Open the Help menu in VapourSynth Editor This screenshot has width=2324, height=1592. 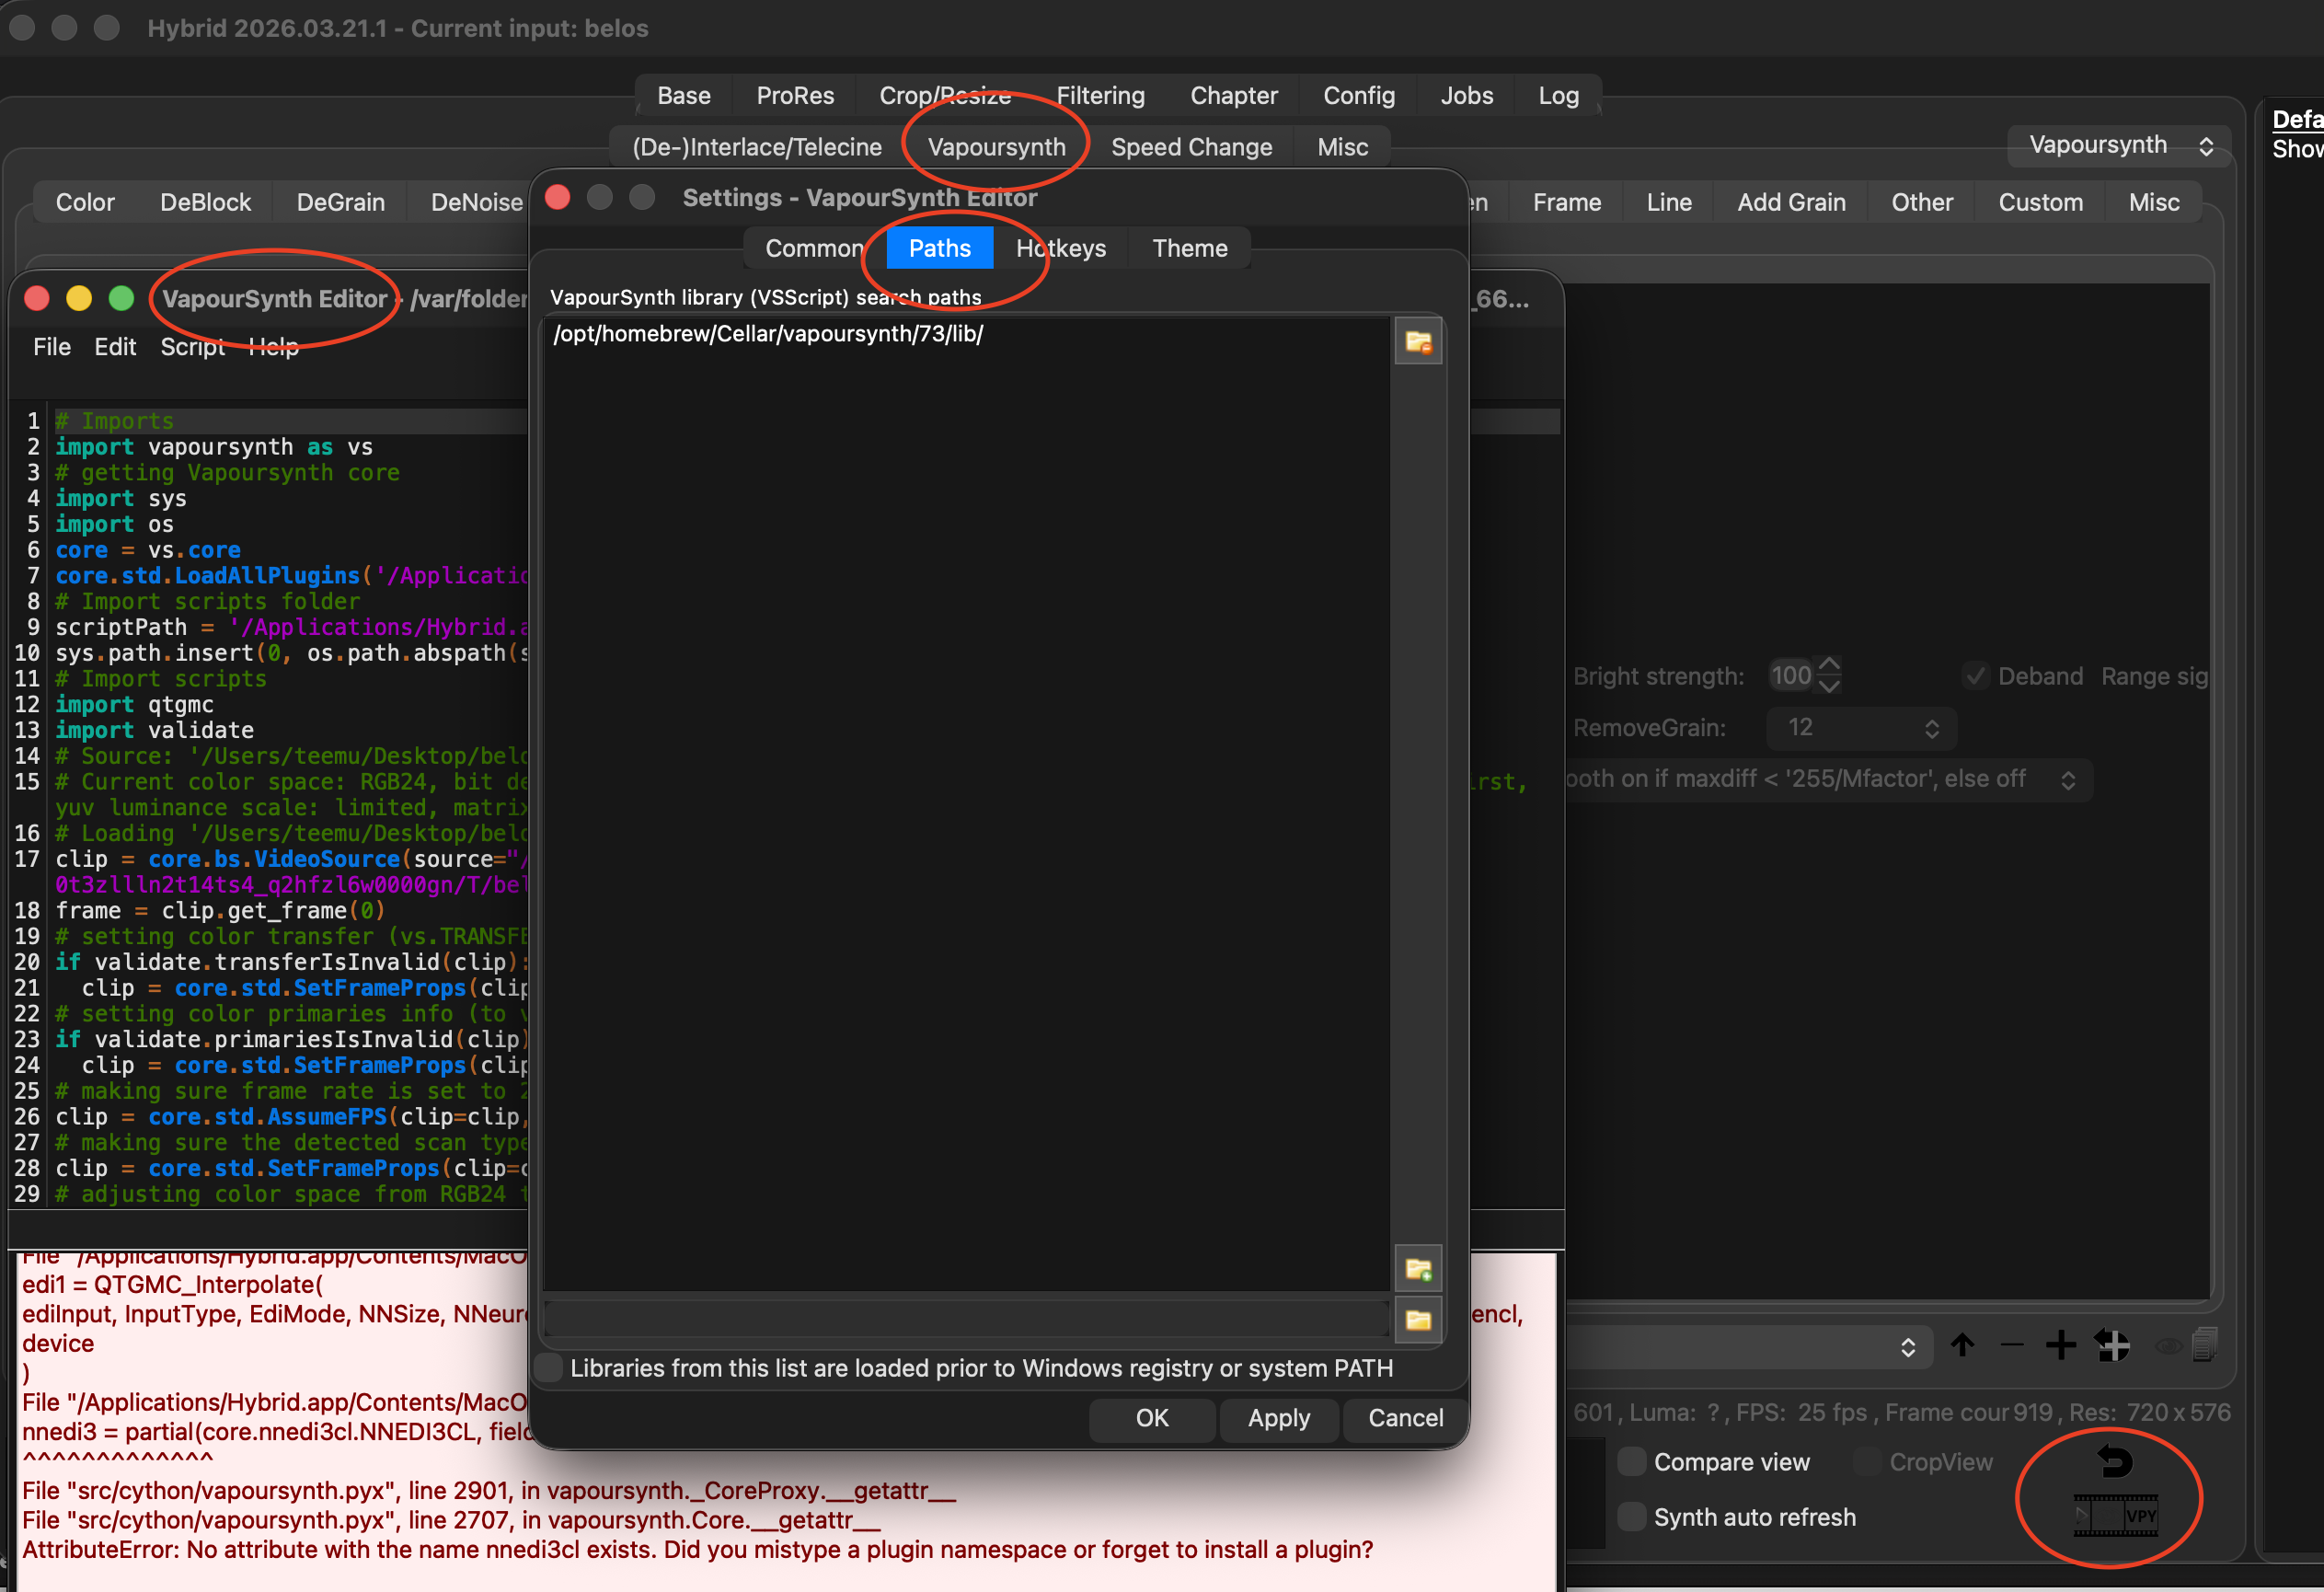(x=273, y=347)
